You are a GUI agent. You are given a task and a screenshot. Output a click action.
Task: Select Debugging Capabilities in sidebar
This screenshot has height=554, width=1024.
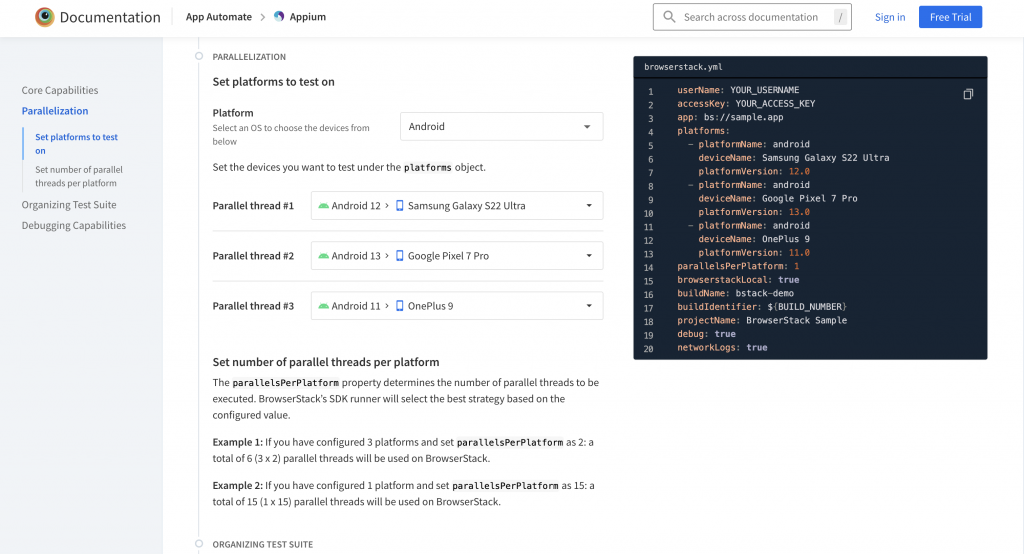tap(74, 226)
